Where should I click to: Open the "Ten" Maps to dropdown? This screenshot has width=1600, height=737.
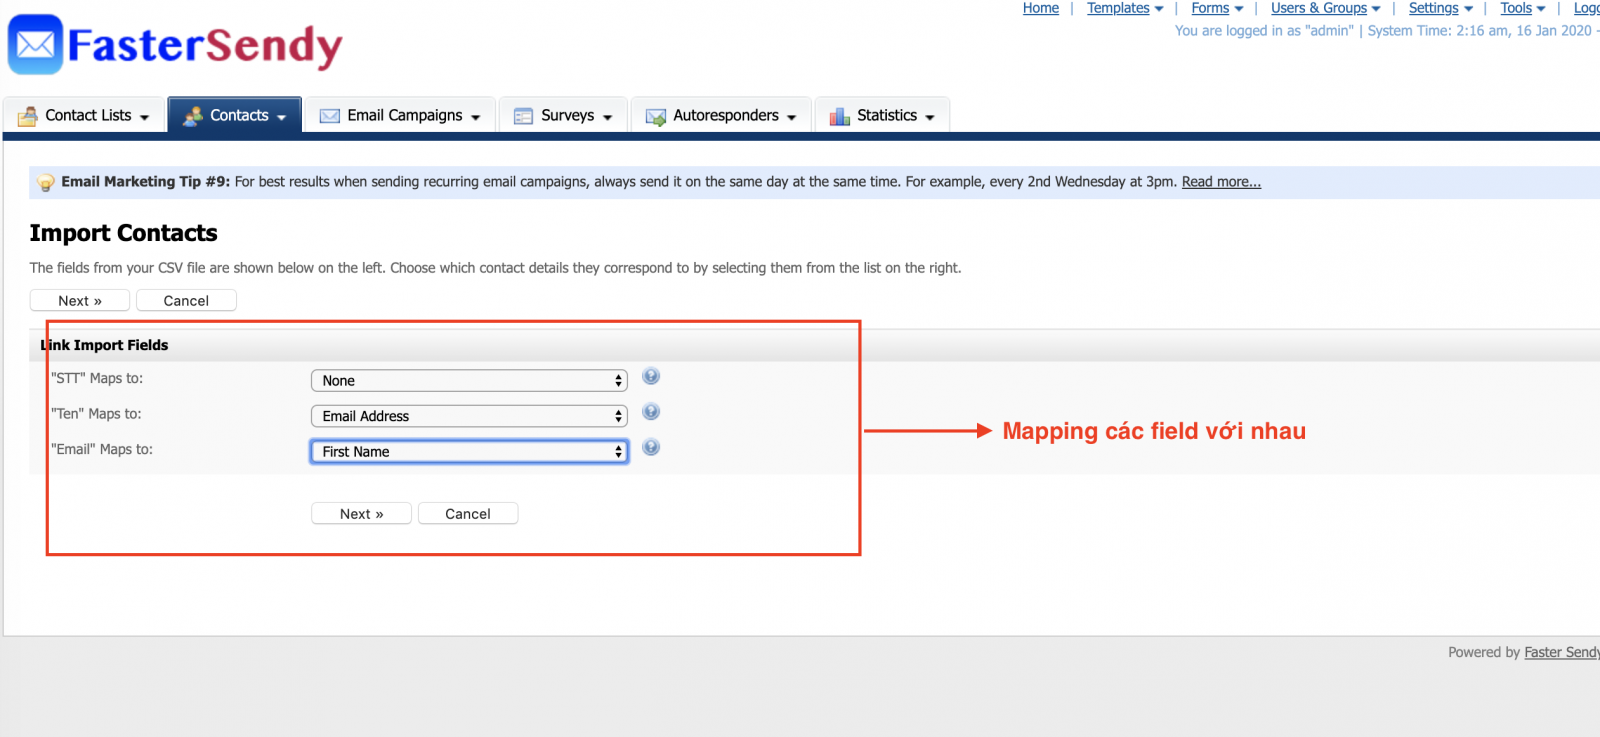(468, 416)
